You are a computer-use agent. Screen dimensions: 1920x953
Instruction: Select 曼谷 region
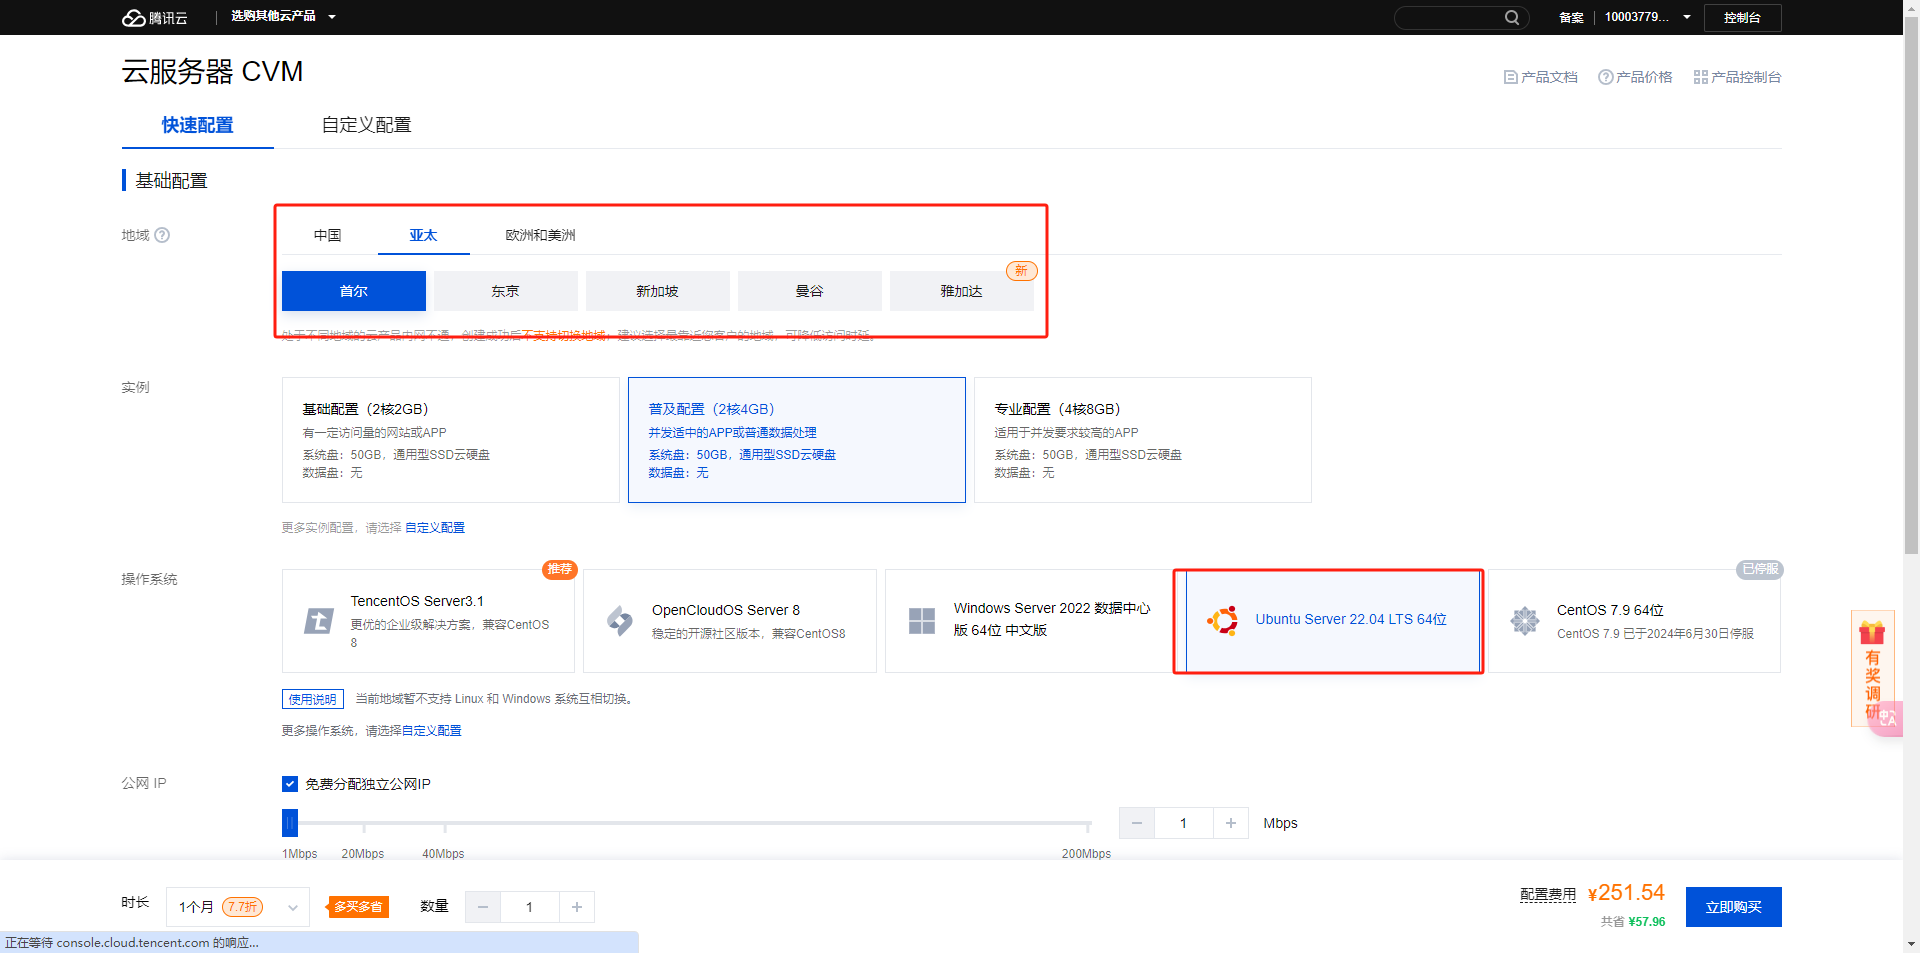point(810,291)
